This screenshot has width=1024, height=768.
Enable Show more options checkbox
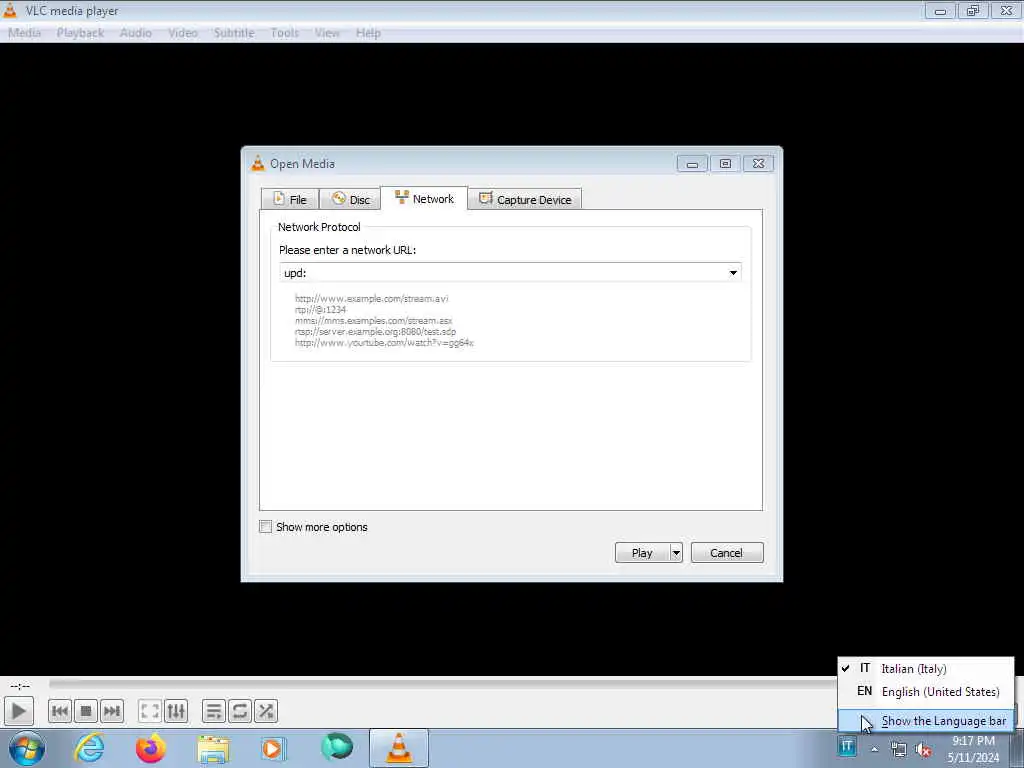click(x=266, y=526)
